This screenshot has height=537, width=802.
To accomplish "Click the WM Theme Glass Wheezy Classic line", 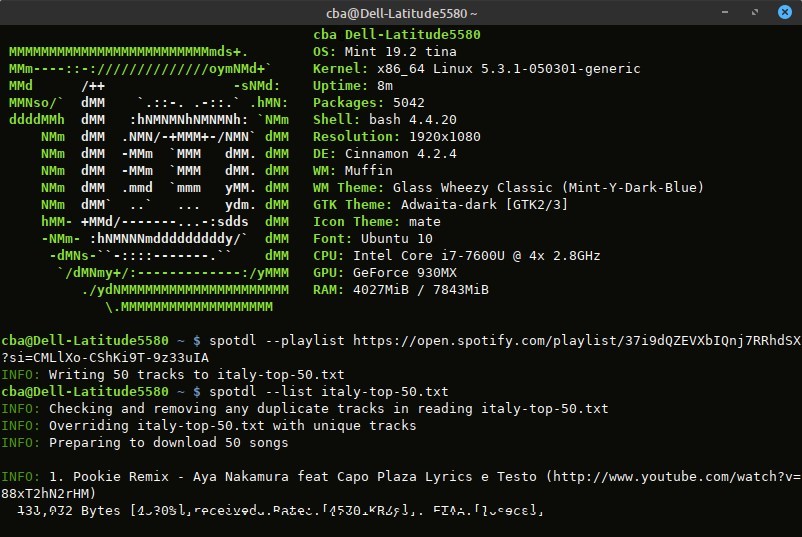I will click(508, 188).
